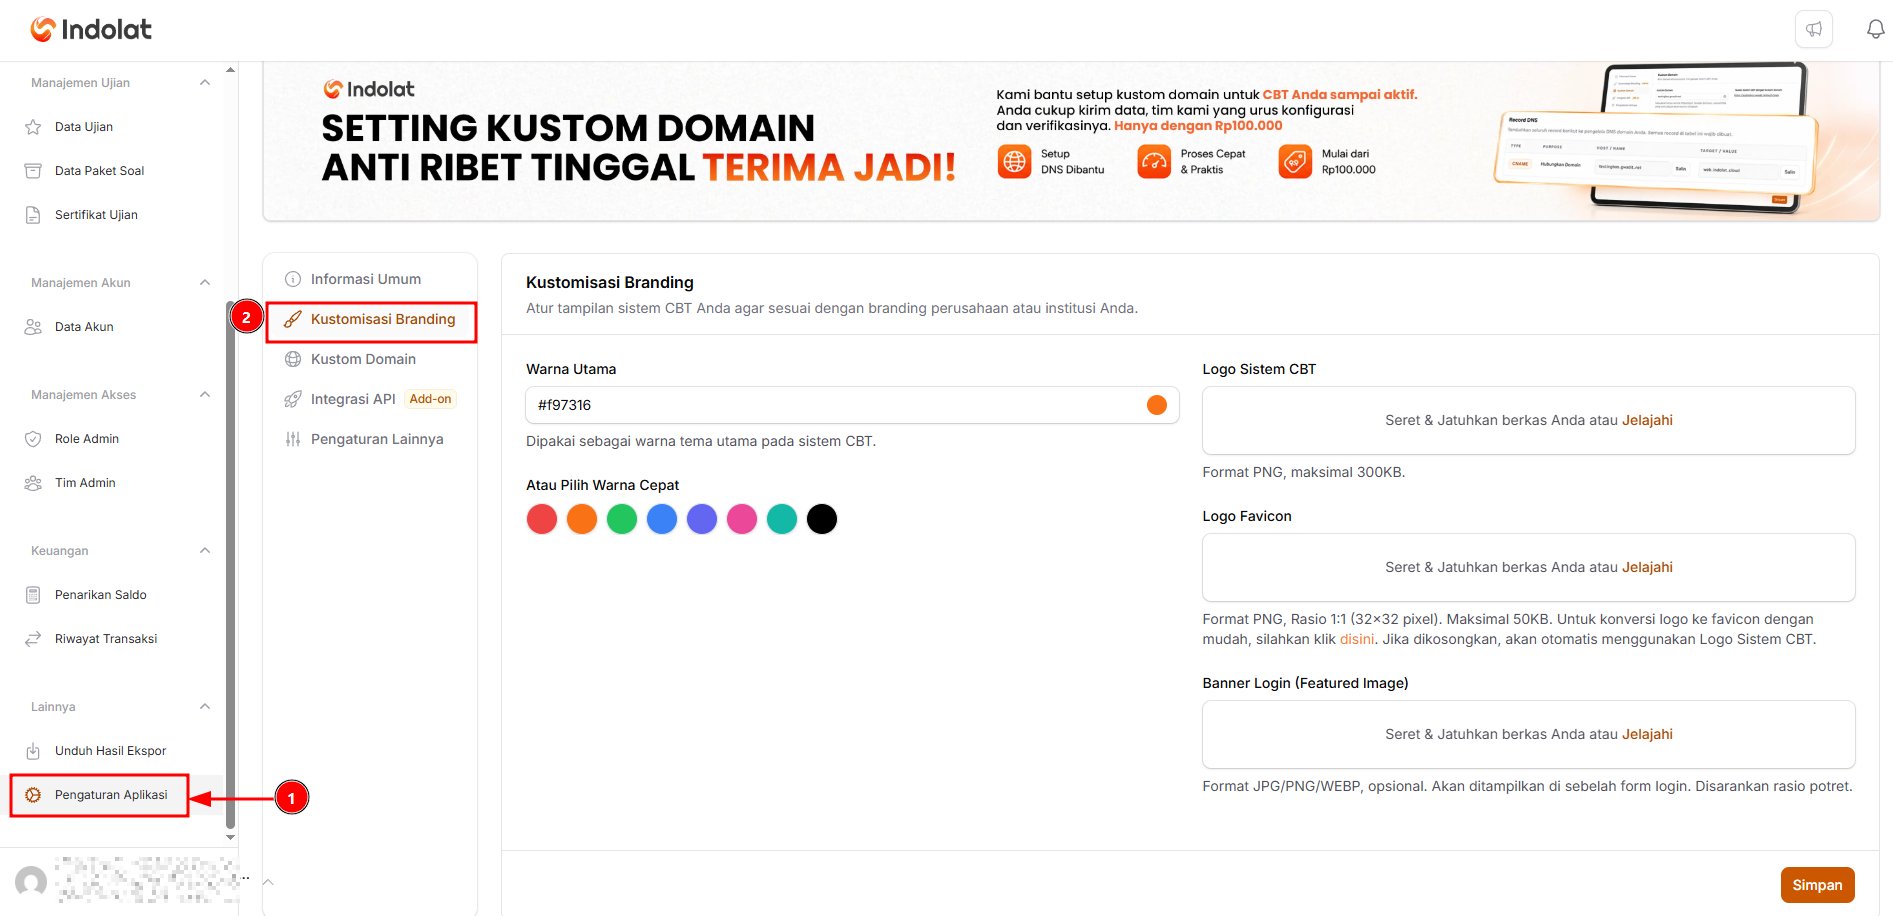This screenshot has width=1893, height=916.
Task: Pick the black quick color
Action: pos(822,519)
